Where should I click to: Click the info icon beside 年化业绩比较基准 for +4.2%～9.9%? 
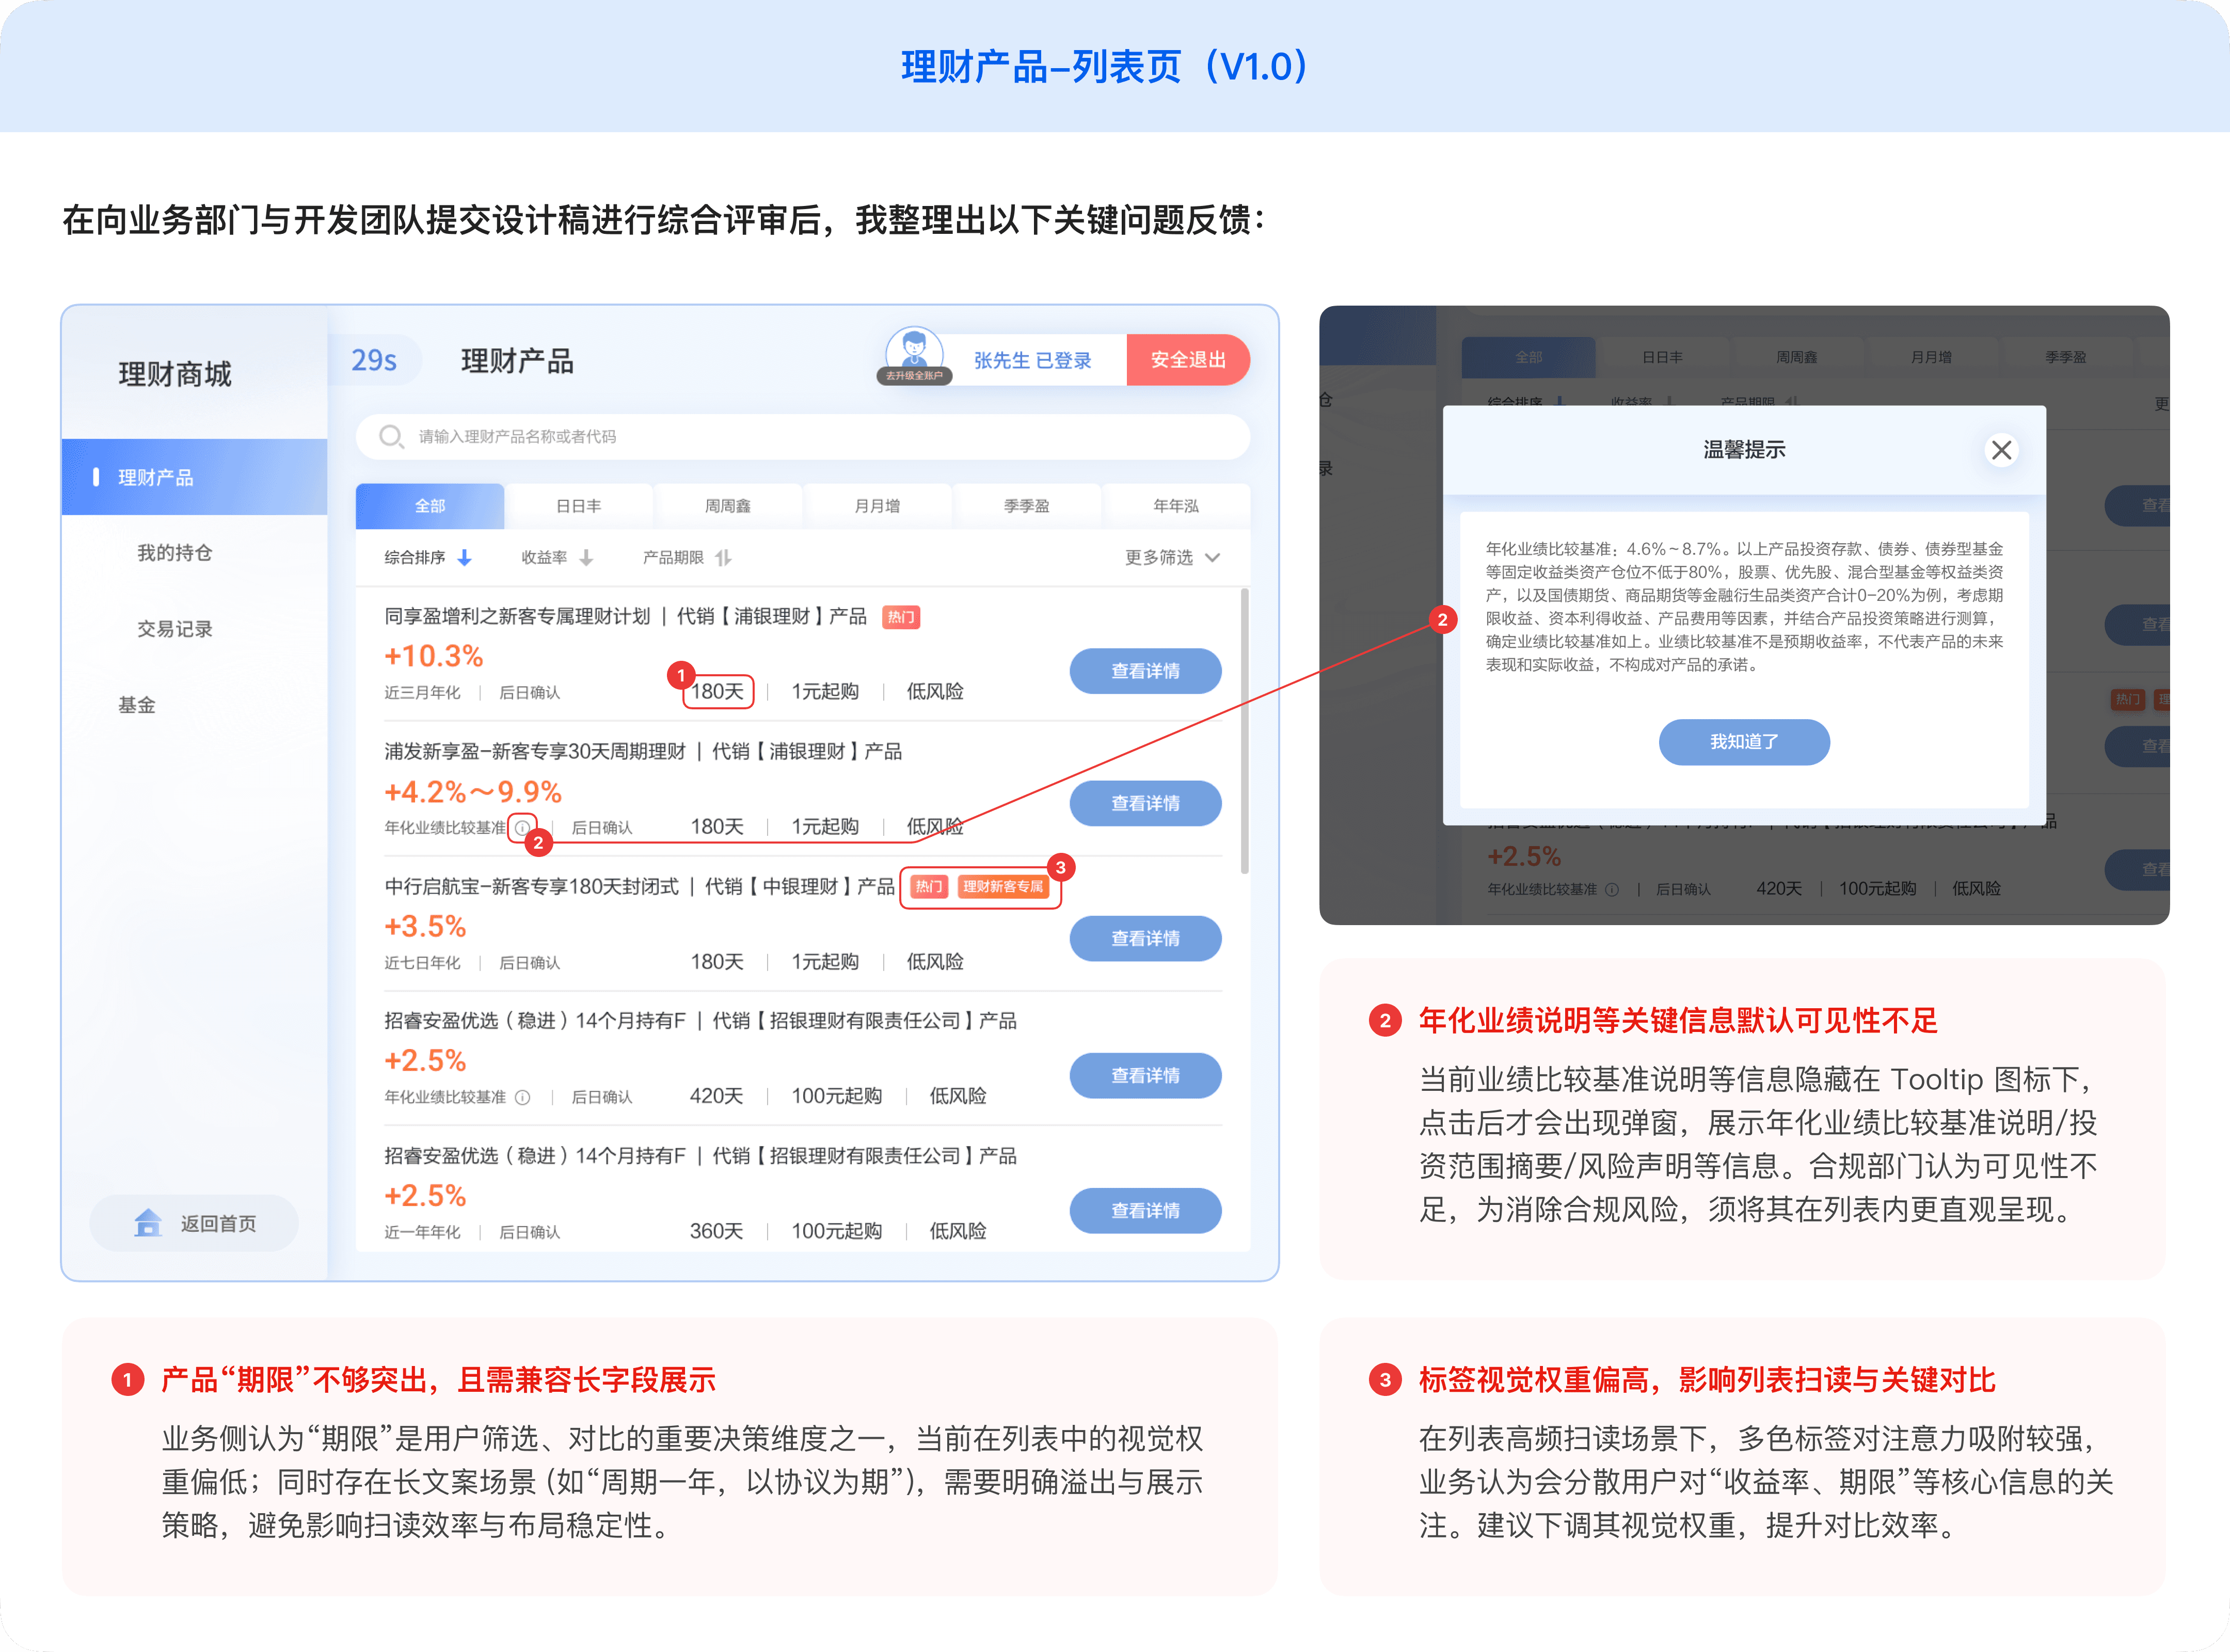(522, 827)
